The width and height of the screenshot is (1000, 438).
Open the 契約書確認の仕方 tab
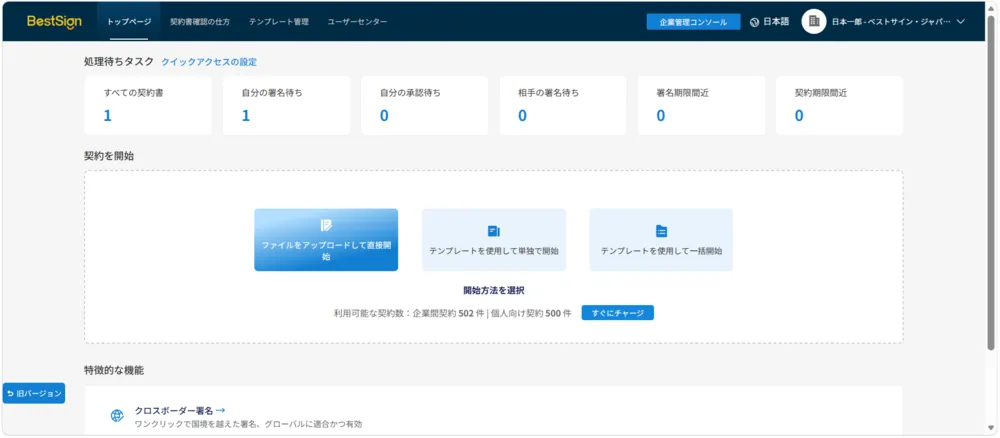200,22
